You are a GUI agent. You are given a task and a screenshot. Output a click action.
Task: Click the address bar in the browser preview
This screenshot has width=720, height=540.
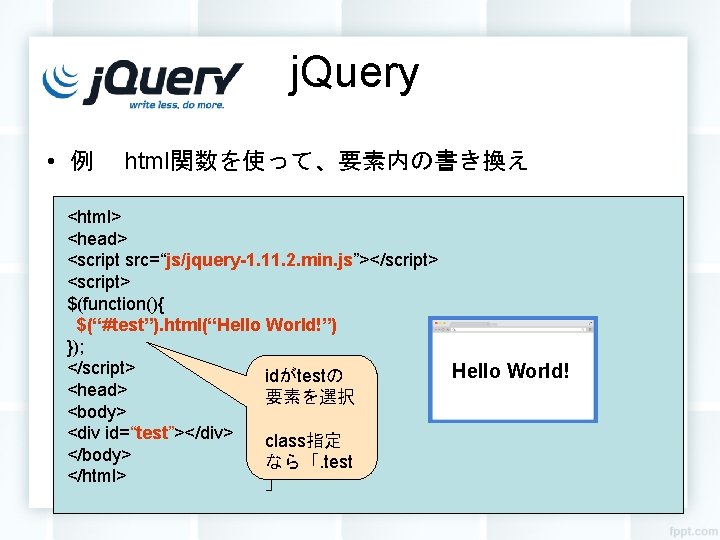pyautogui.click(x=520, y=330)
